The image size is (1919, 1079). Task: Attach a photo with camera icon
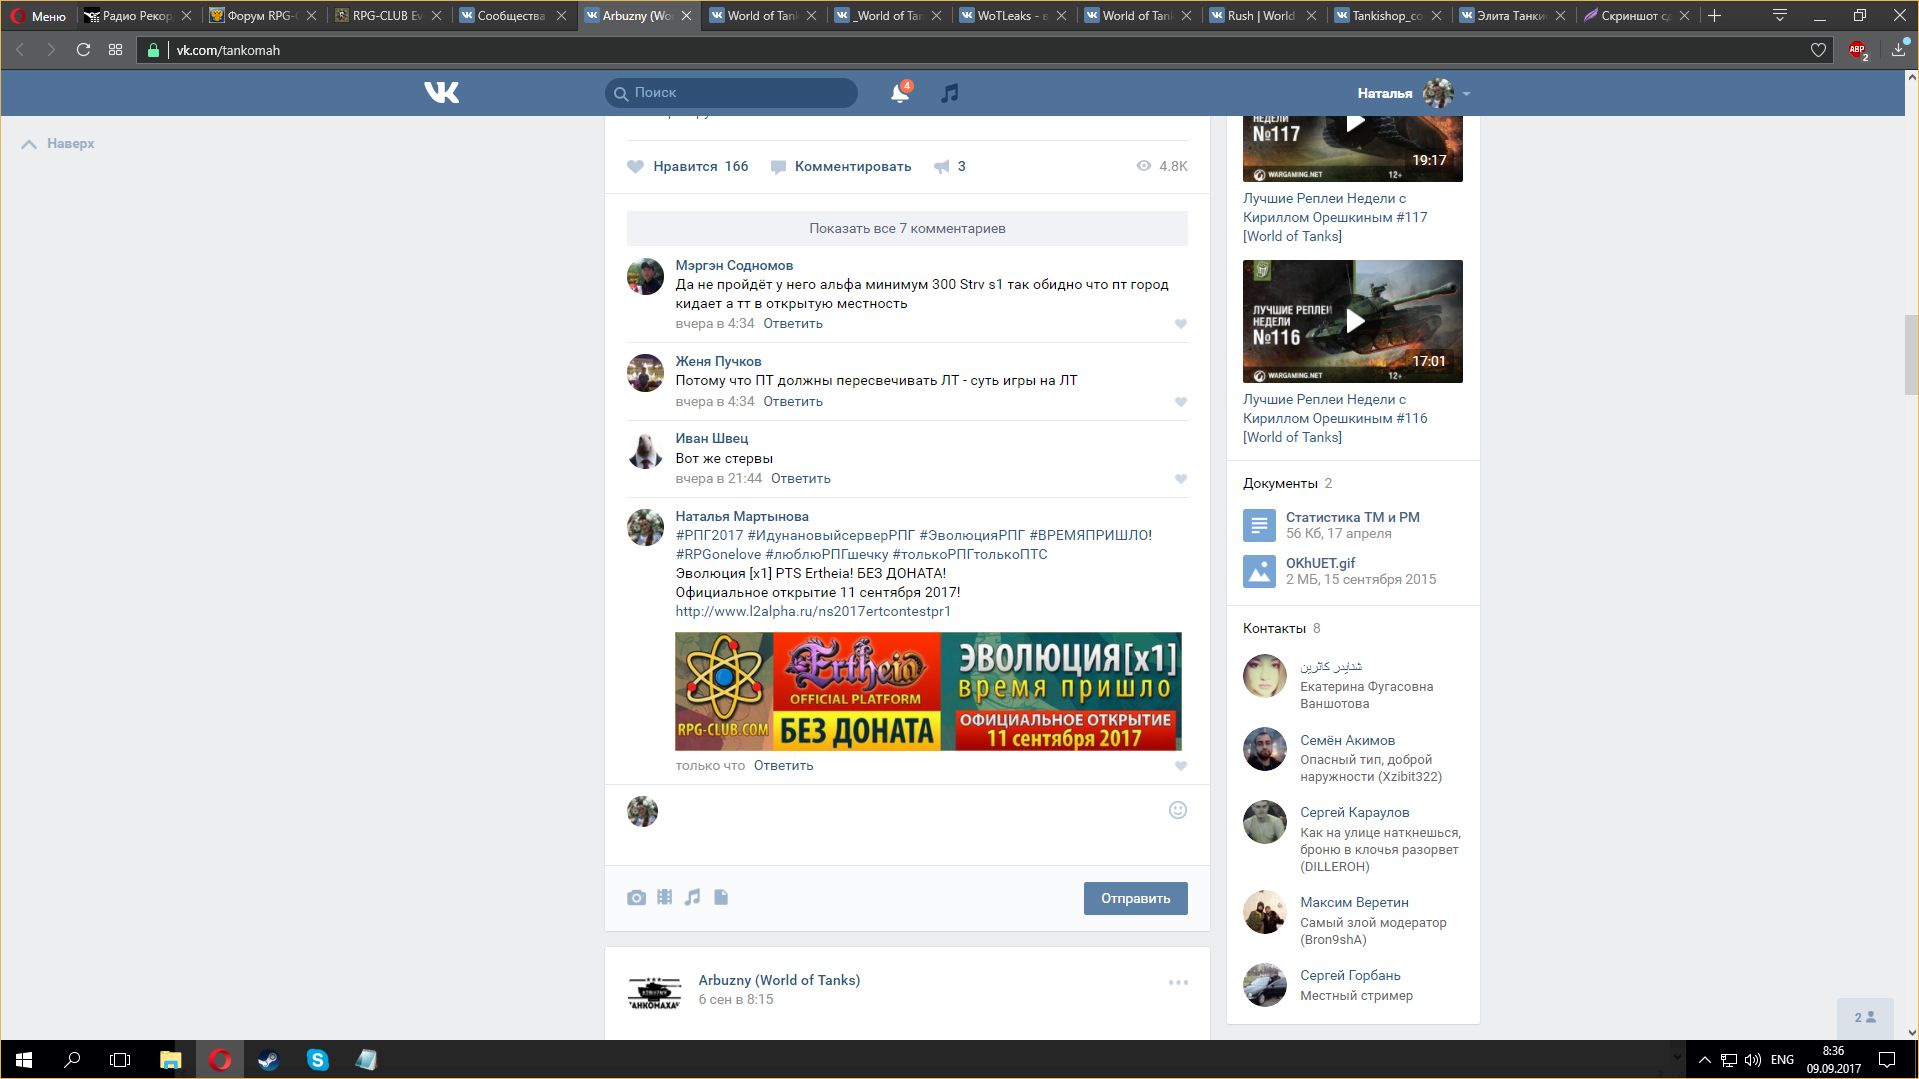pos(636,898)
